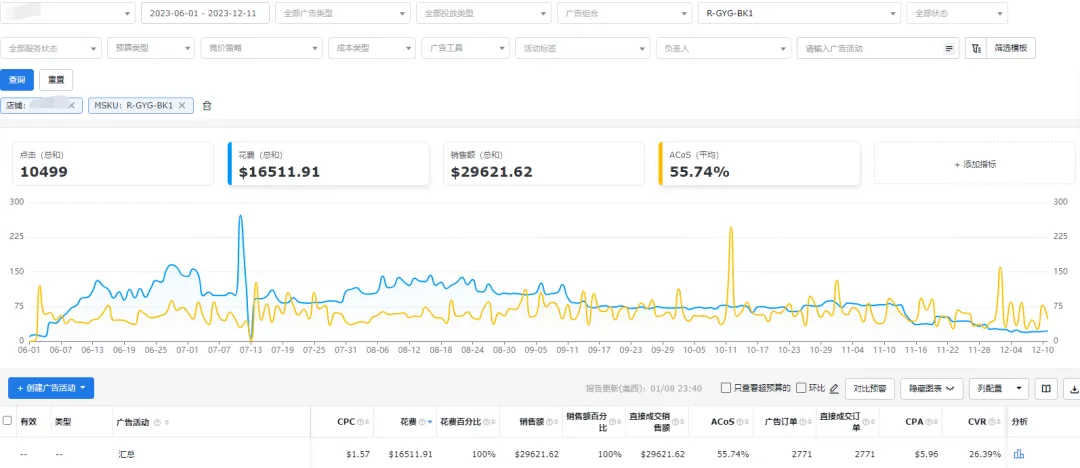The height and width of the screenshot is (468, 1080).
Task: Open the 负责人 dropdown
Action: point(723,48)
